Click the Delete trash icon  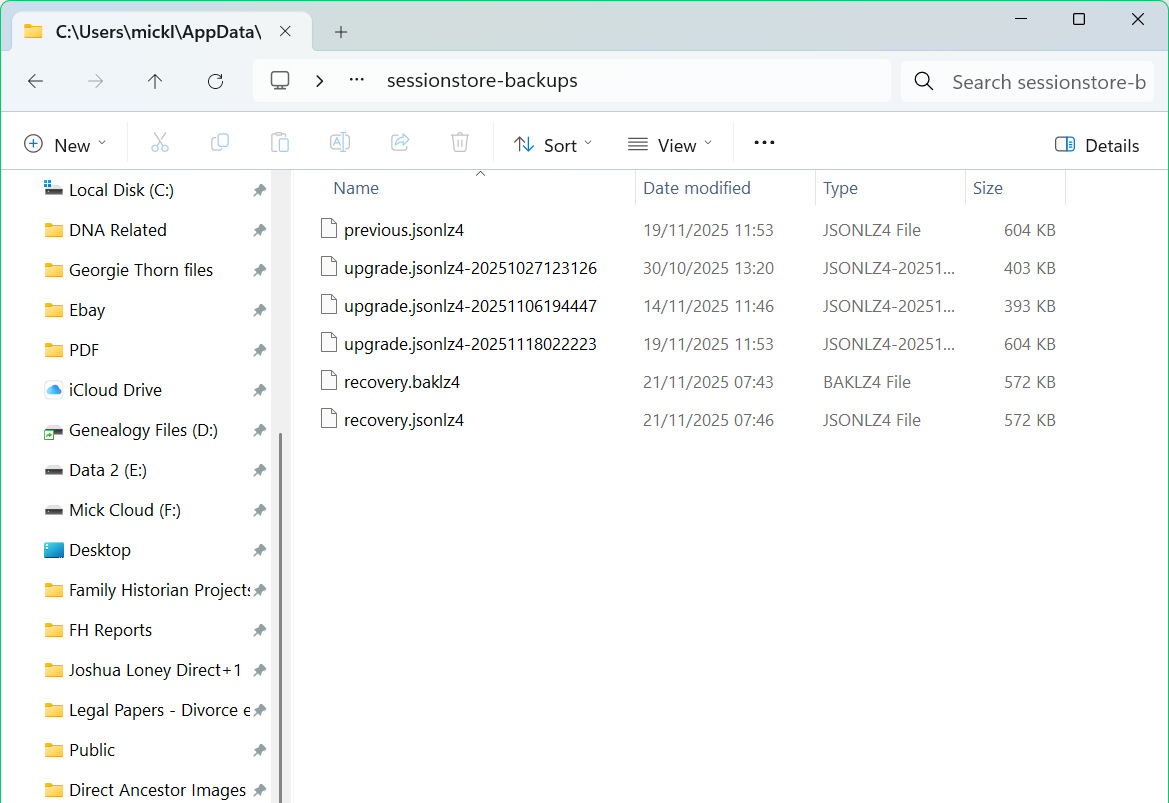460,143
